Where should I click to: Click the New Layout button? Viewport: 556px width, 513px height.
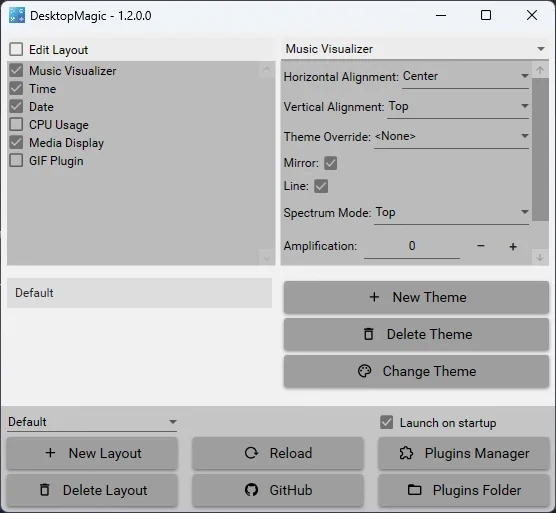tap(92, 453)
